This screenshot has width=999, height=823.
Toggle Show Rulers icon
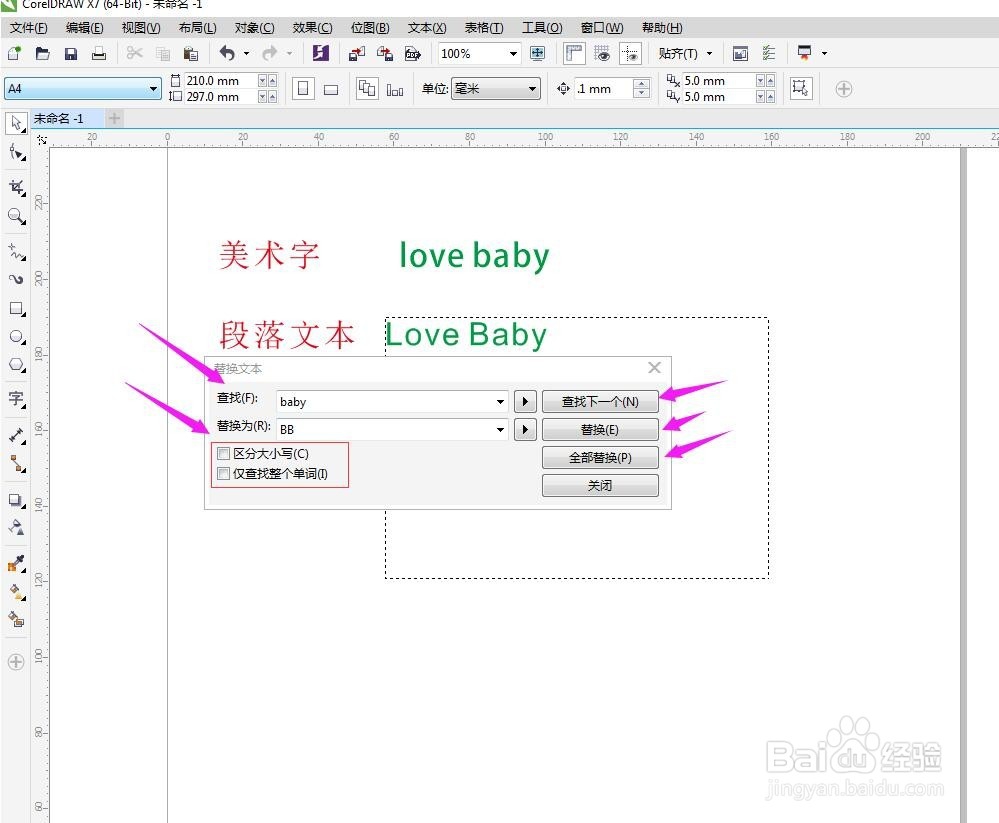coord(574,54)
